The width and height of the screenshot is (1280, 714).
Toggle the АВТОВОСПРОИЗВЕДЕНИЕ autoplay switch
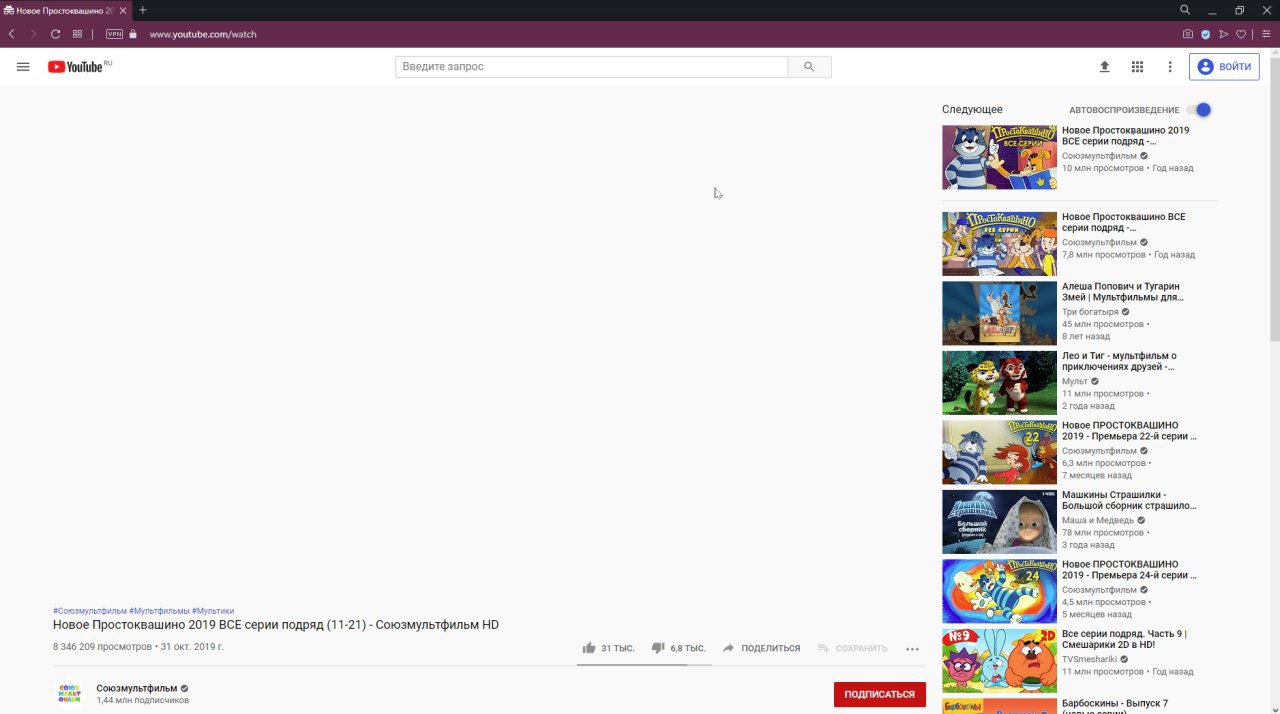[x=1199, y=110]
